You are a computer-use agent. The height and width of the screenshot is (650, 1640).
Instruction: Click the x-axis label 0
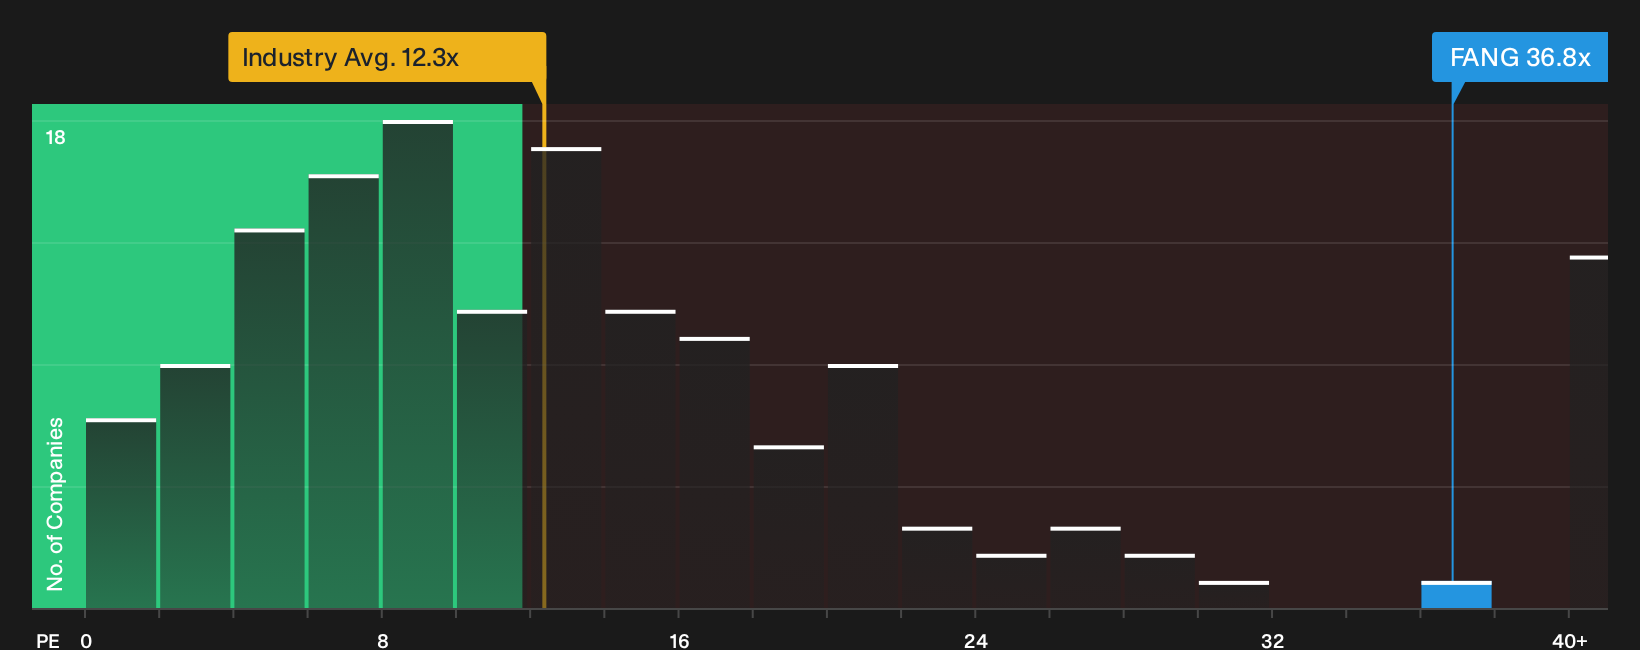point(86,640)
